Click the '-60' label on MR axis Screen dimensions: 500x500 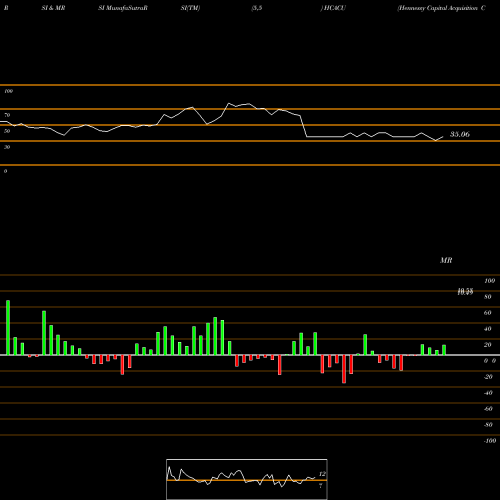coord(488,409)
